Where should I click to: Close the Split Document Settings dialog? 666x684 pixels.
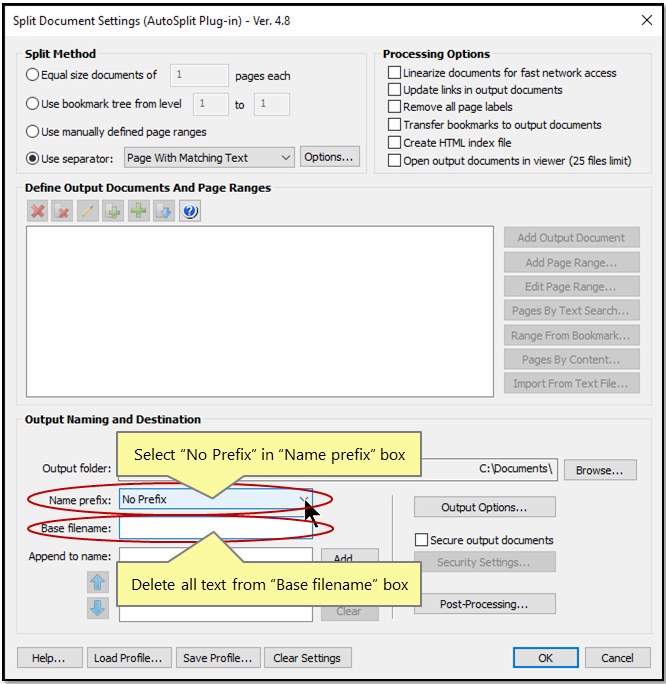click(647, 20)
